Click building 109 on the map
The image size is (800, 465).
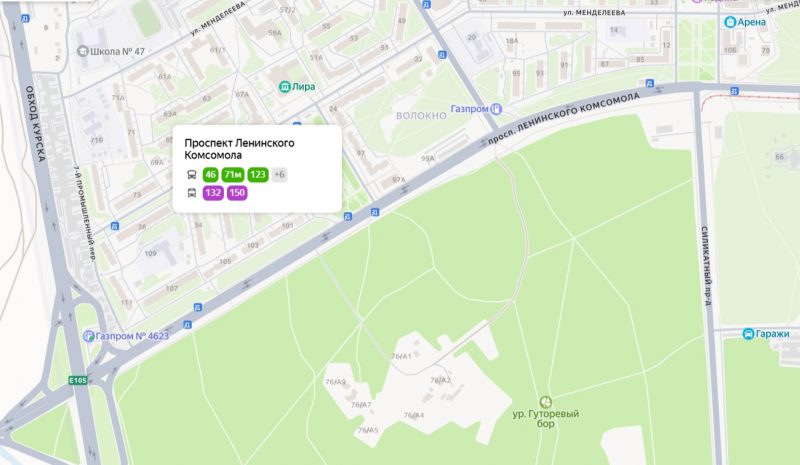[x=151, y=253]
